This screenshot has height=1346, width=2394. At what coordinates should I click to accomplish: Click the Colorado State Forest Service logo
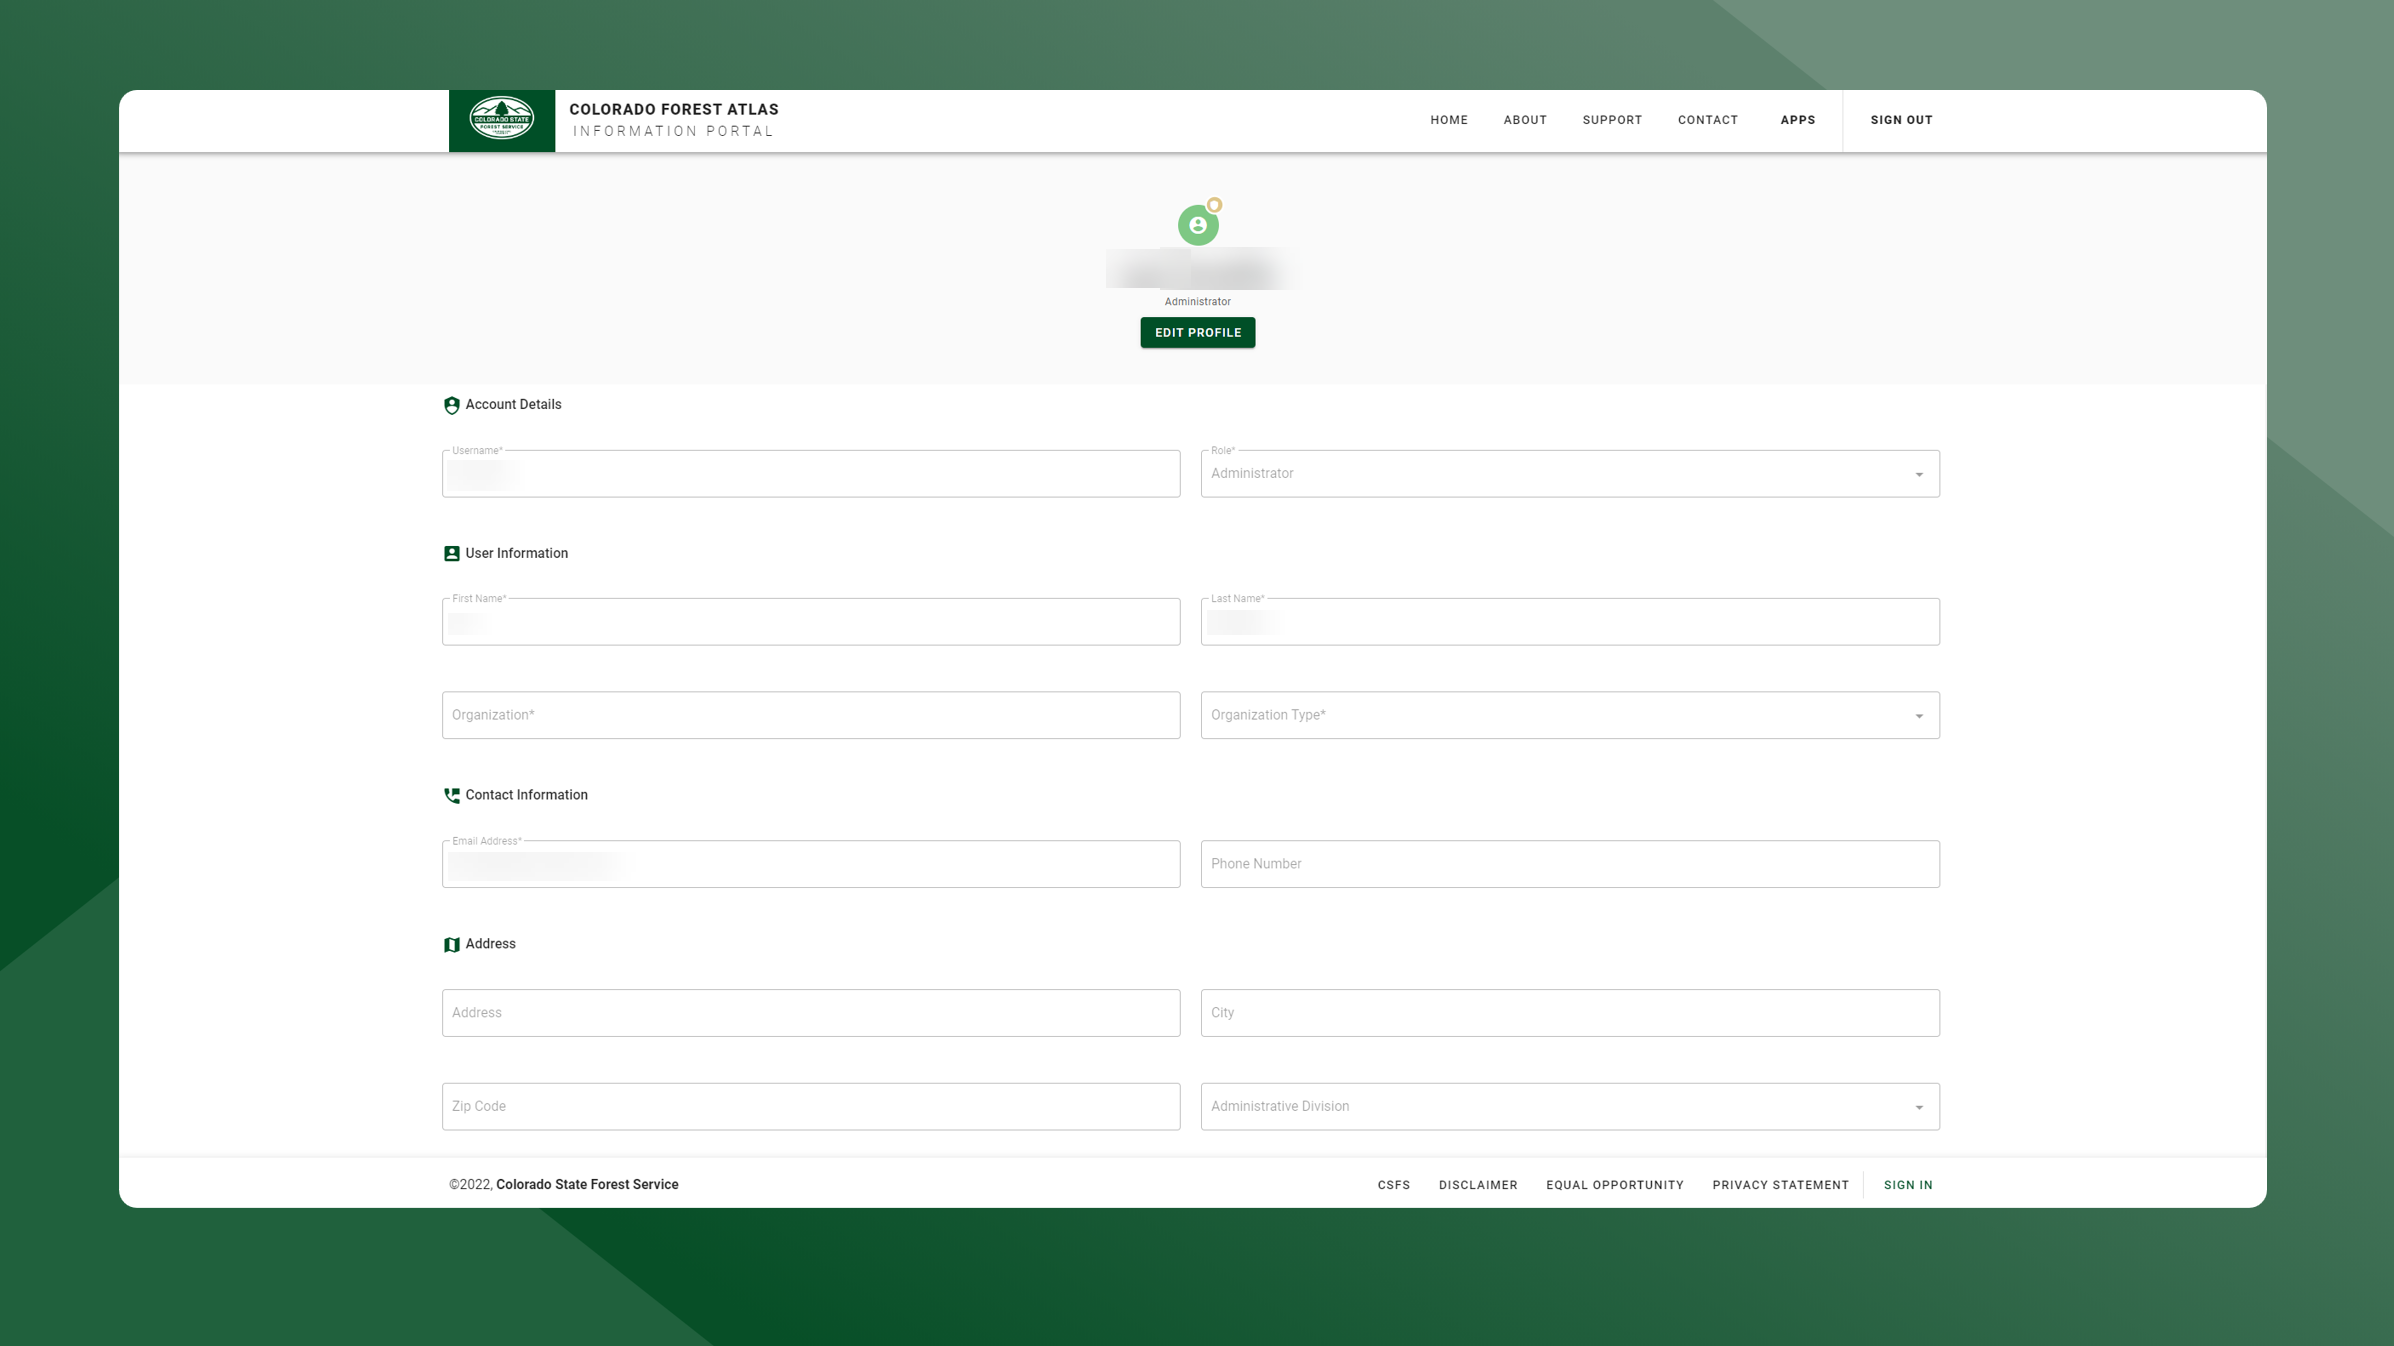pyautogui.click(x=502, y=120)
